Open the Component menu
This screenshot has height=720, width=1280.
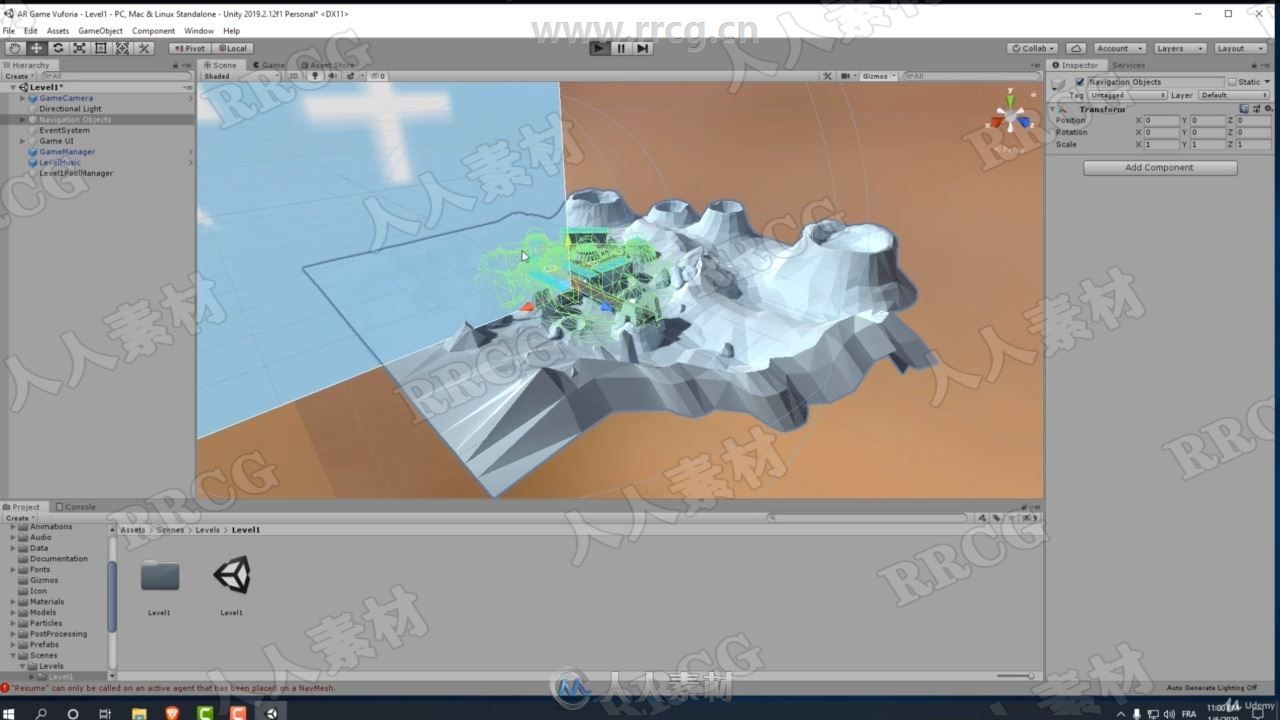click(x=153, y=31)
